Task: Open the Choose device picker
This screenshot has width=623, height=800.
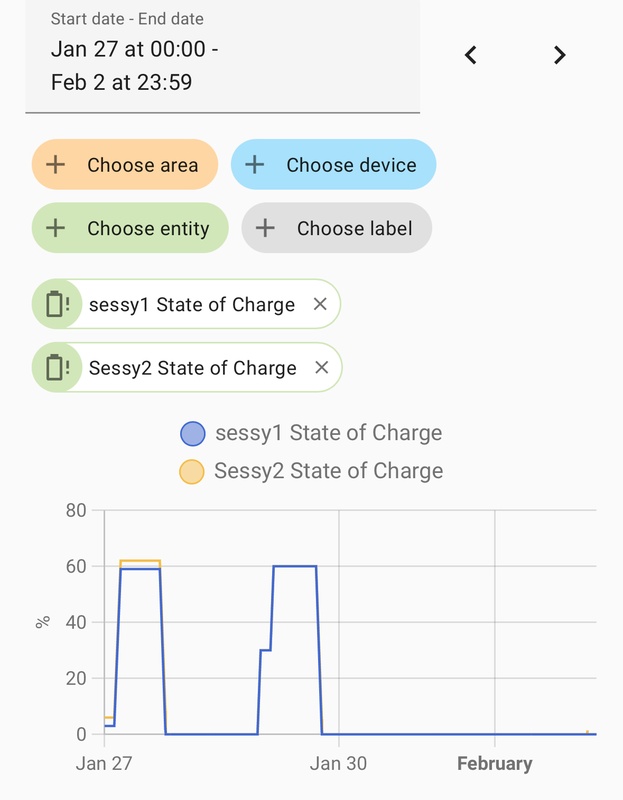Action: [334, 164]
